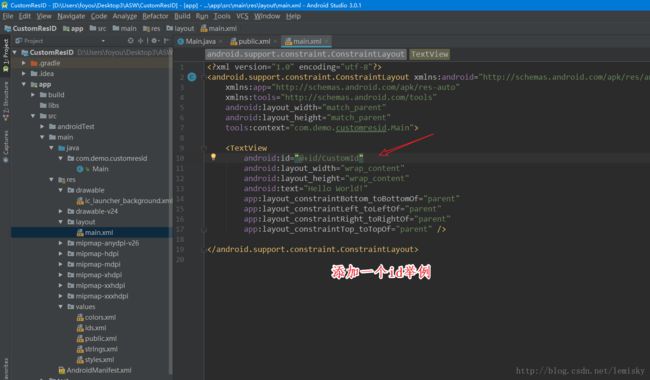Toggle the Structure tool window button
This screenshot has width=650, height=380.
[5, 101]
